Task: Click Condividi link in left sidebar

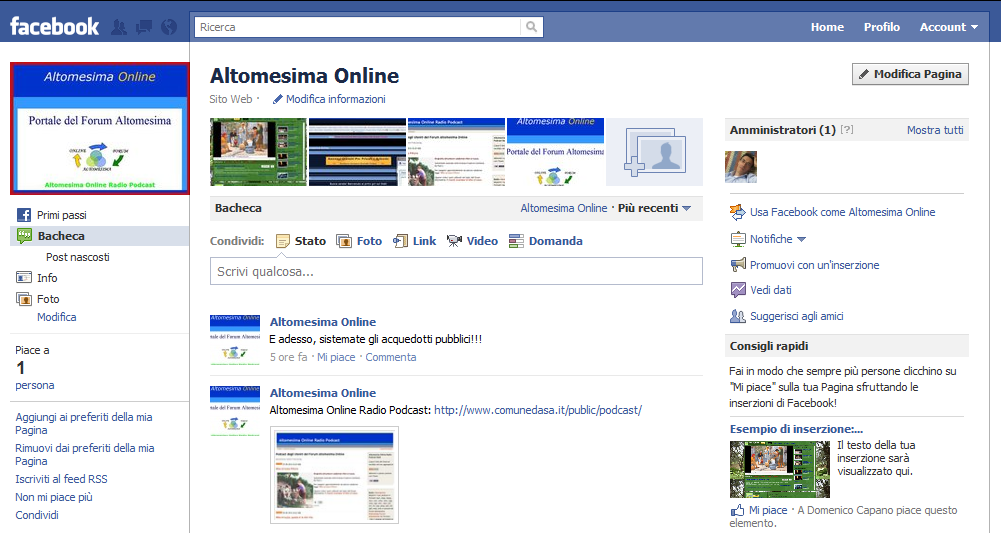Action: [36, 514]
